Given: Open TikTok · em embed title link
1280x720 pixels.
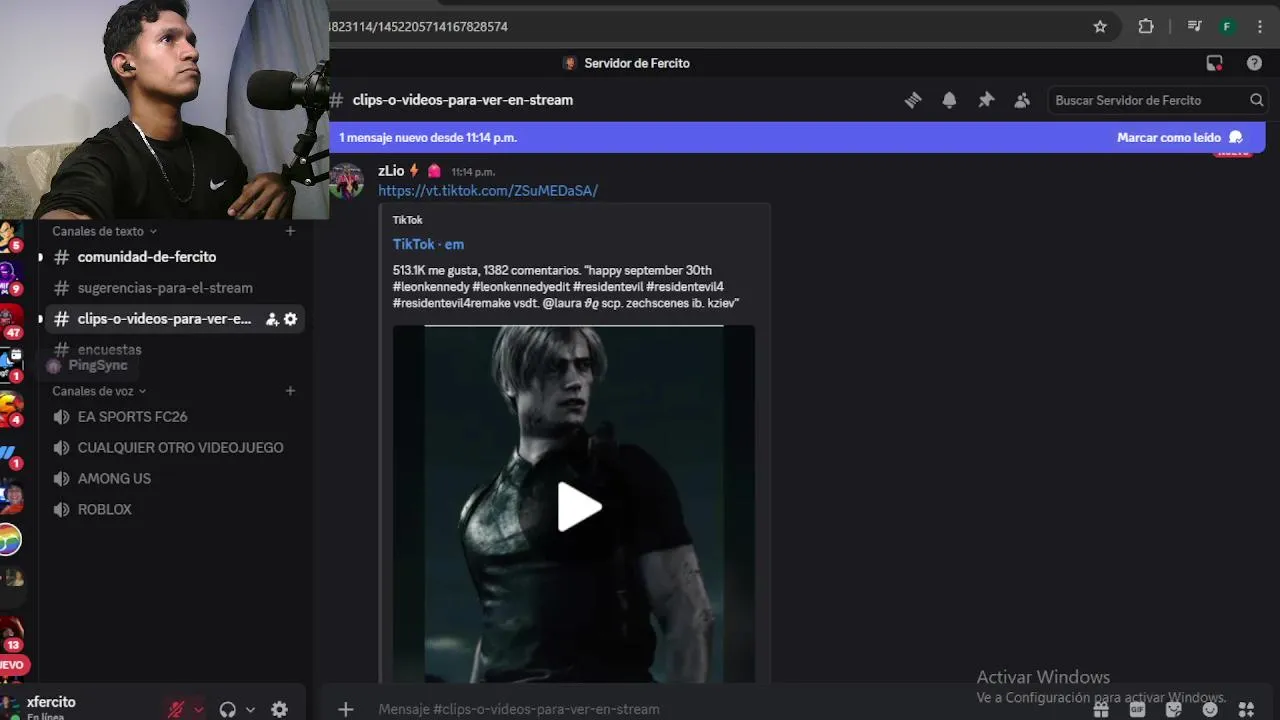Looking at the screenshot, I should [428, 244].
